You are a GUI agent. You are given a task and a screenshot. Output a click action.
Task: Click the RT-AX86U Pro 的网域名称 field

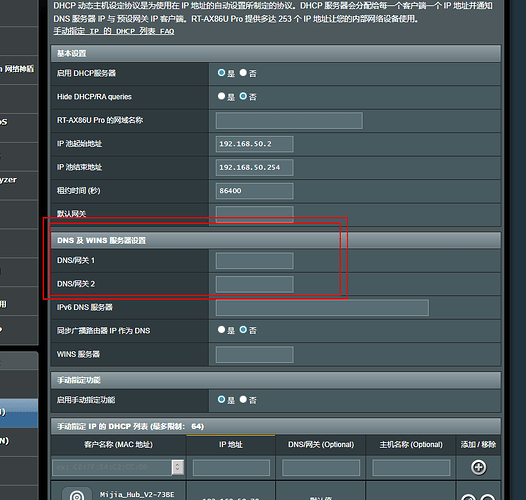pyautogui.click(x=289, y=120)
